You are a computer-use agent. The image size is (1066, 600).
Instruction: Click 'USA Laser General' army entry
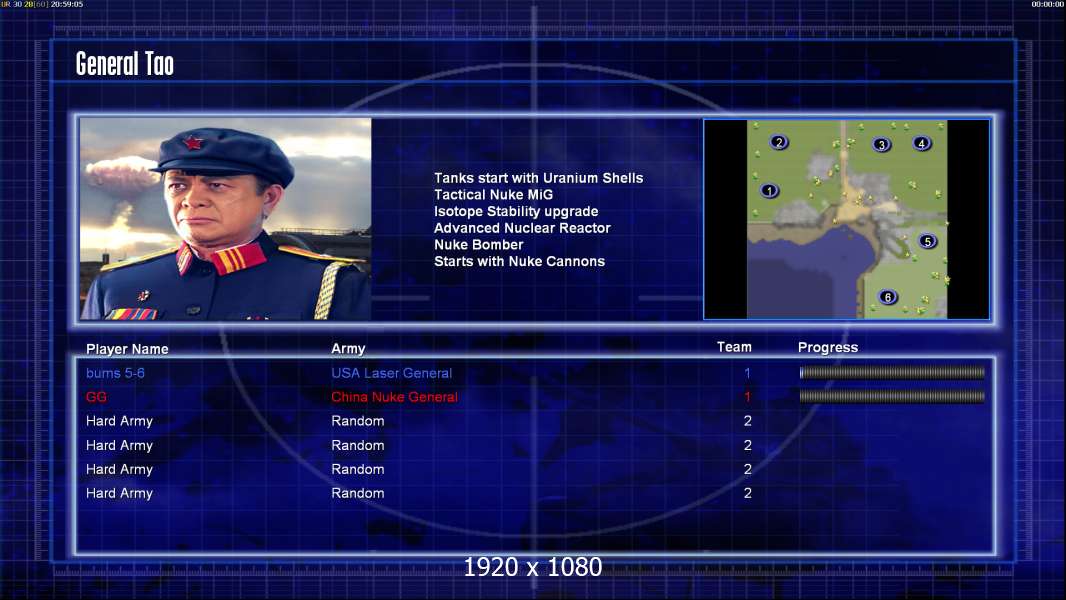pyautogui.click(x=392, y=373)
